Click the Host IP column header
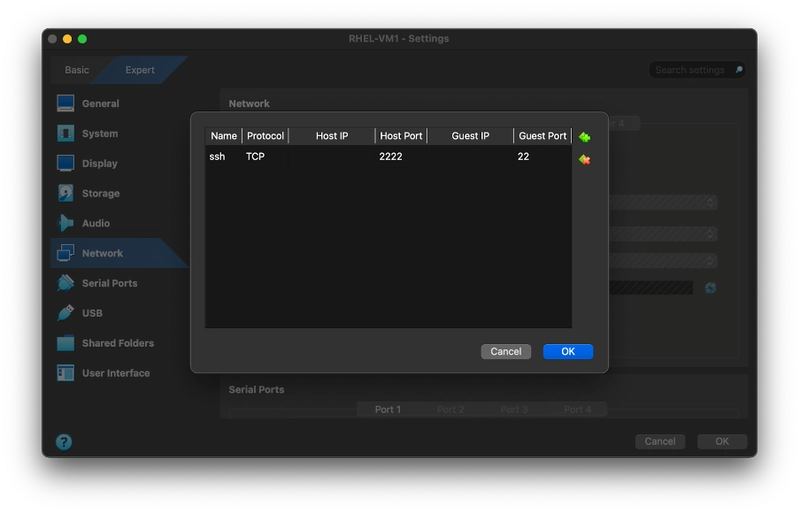This screenshot has height=513, width=800. tap(332, 136)
